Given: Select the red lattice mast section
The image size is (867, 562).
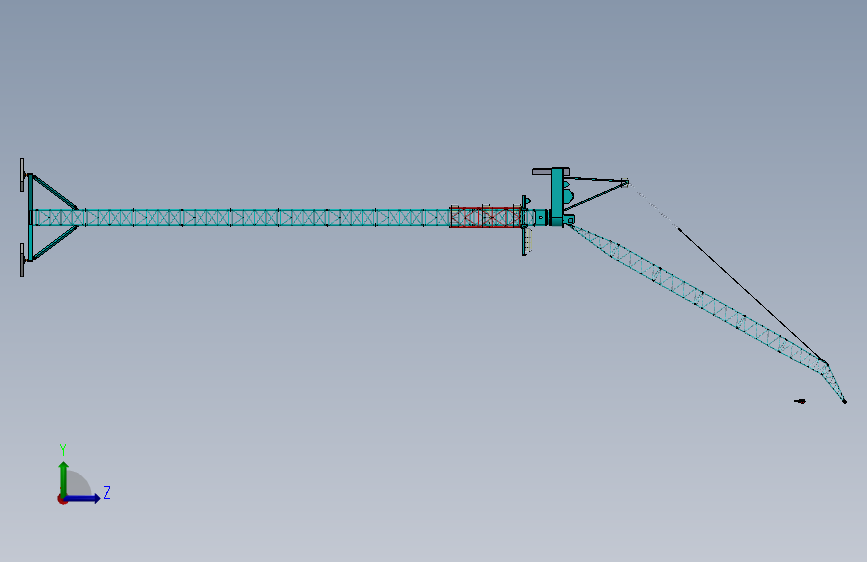Looking at the screenshot, I should point(486,217).
